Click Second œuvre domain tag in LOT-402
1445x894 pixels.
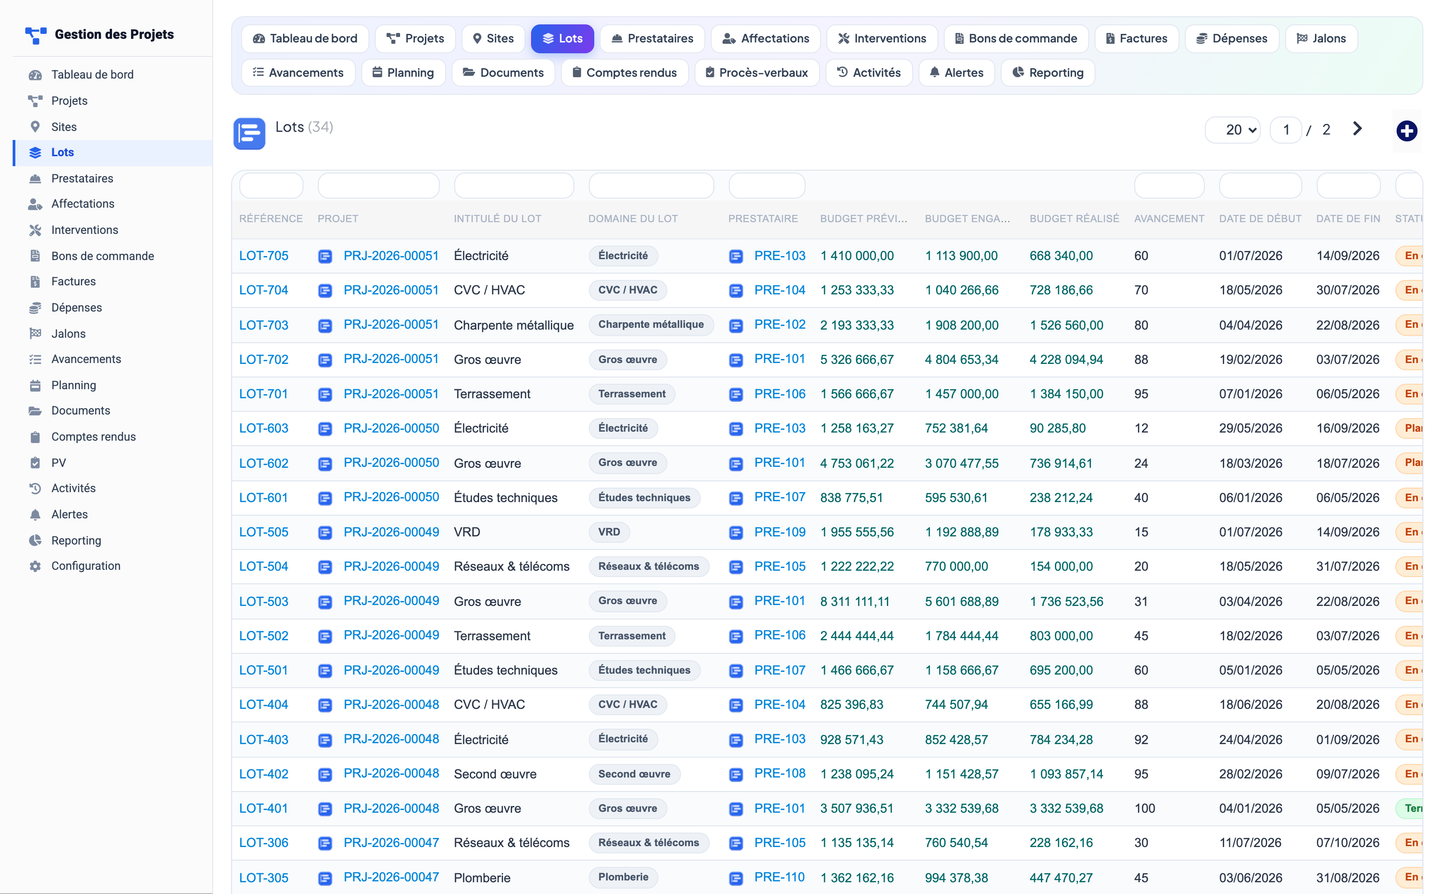click(x=634, y=774)
